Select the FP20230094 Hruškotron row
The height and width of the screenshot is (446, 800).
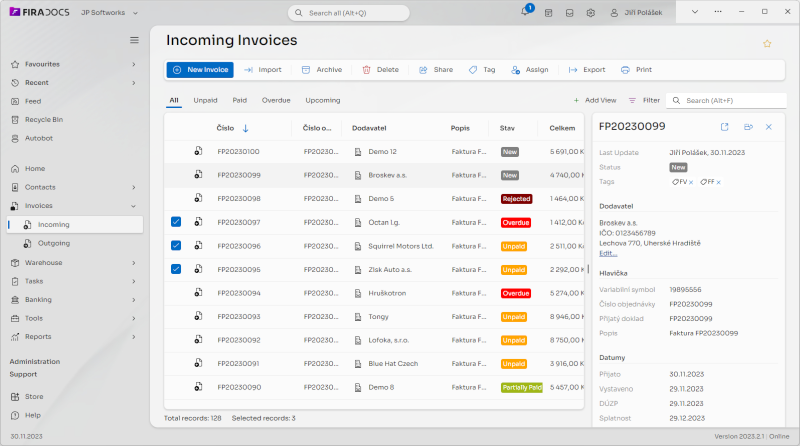[x=374, y=293]
